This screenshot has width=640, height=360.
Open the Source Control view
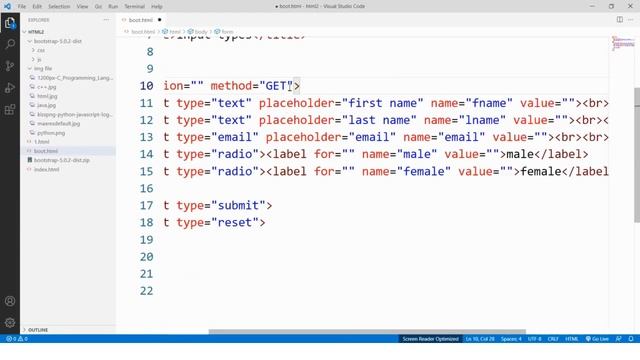[10, 66]
